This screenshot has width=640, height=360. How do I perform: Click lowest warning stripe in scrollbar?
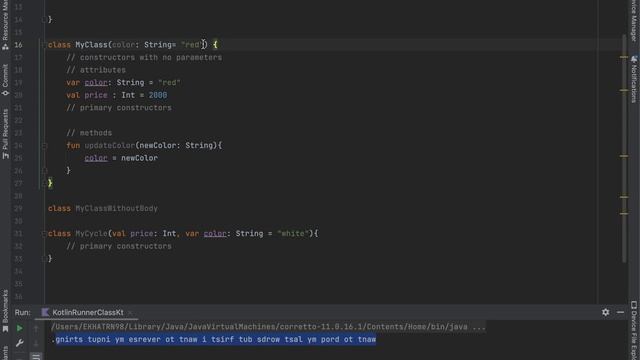[624, 213]
